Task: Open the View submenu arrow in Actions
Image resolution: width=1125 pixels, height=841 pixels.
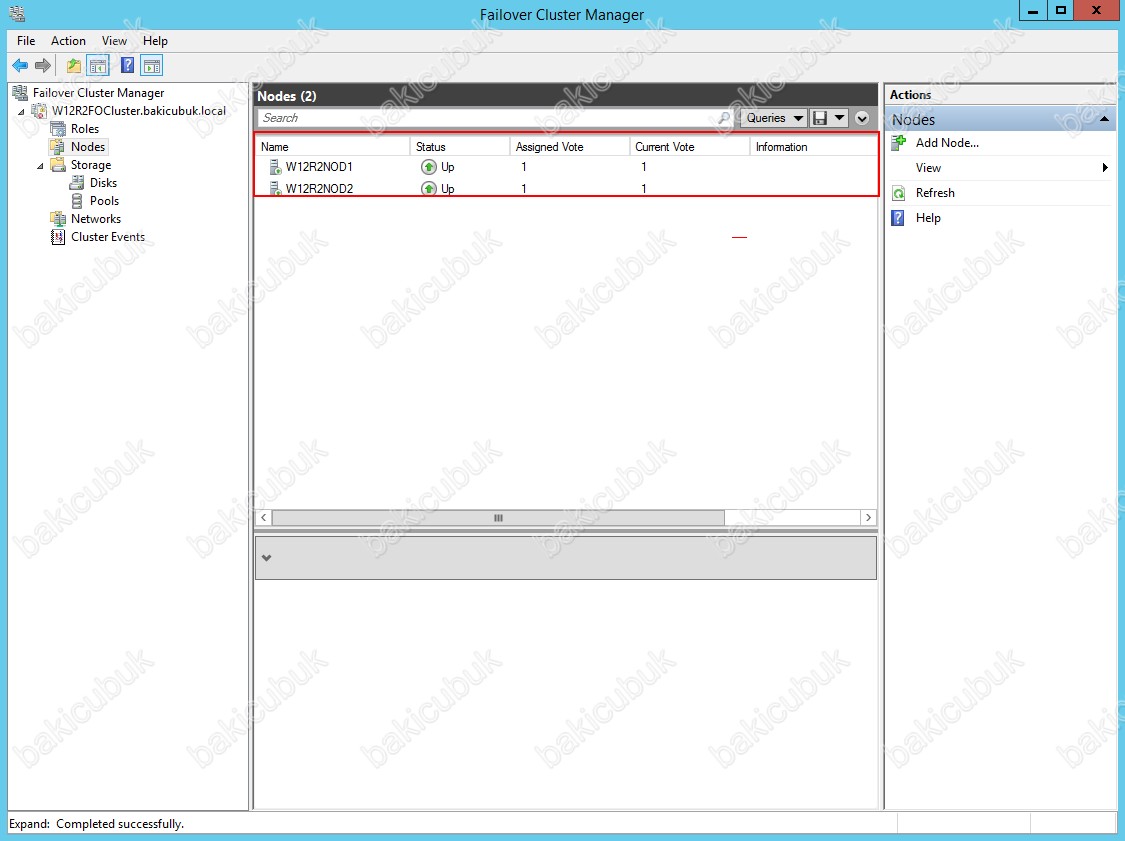Action: click(1105, 168)
